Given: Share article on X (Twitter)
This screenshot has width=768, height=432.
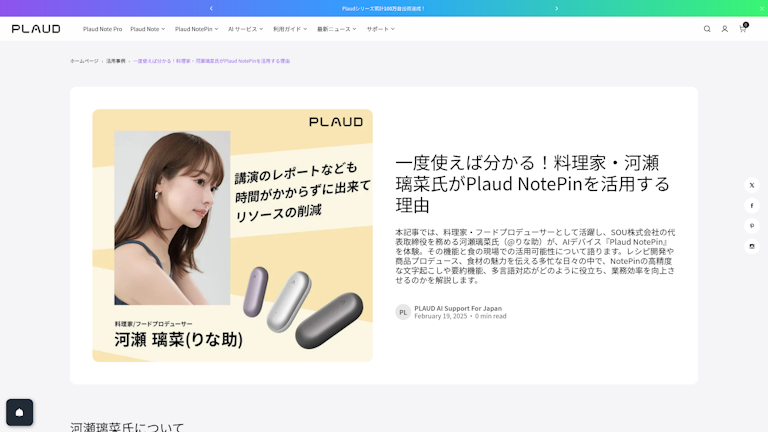Looking at the screenshot, I should pyautogui.click(x=752, y=185).
